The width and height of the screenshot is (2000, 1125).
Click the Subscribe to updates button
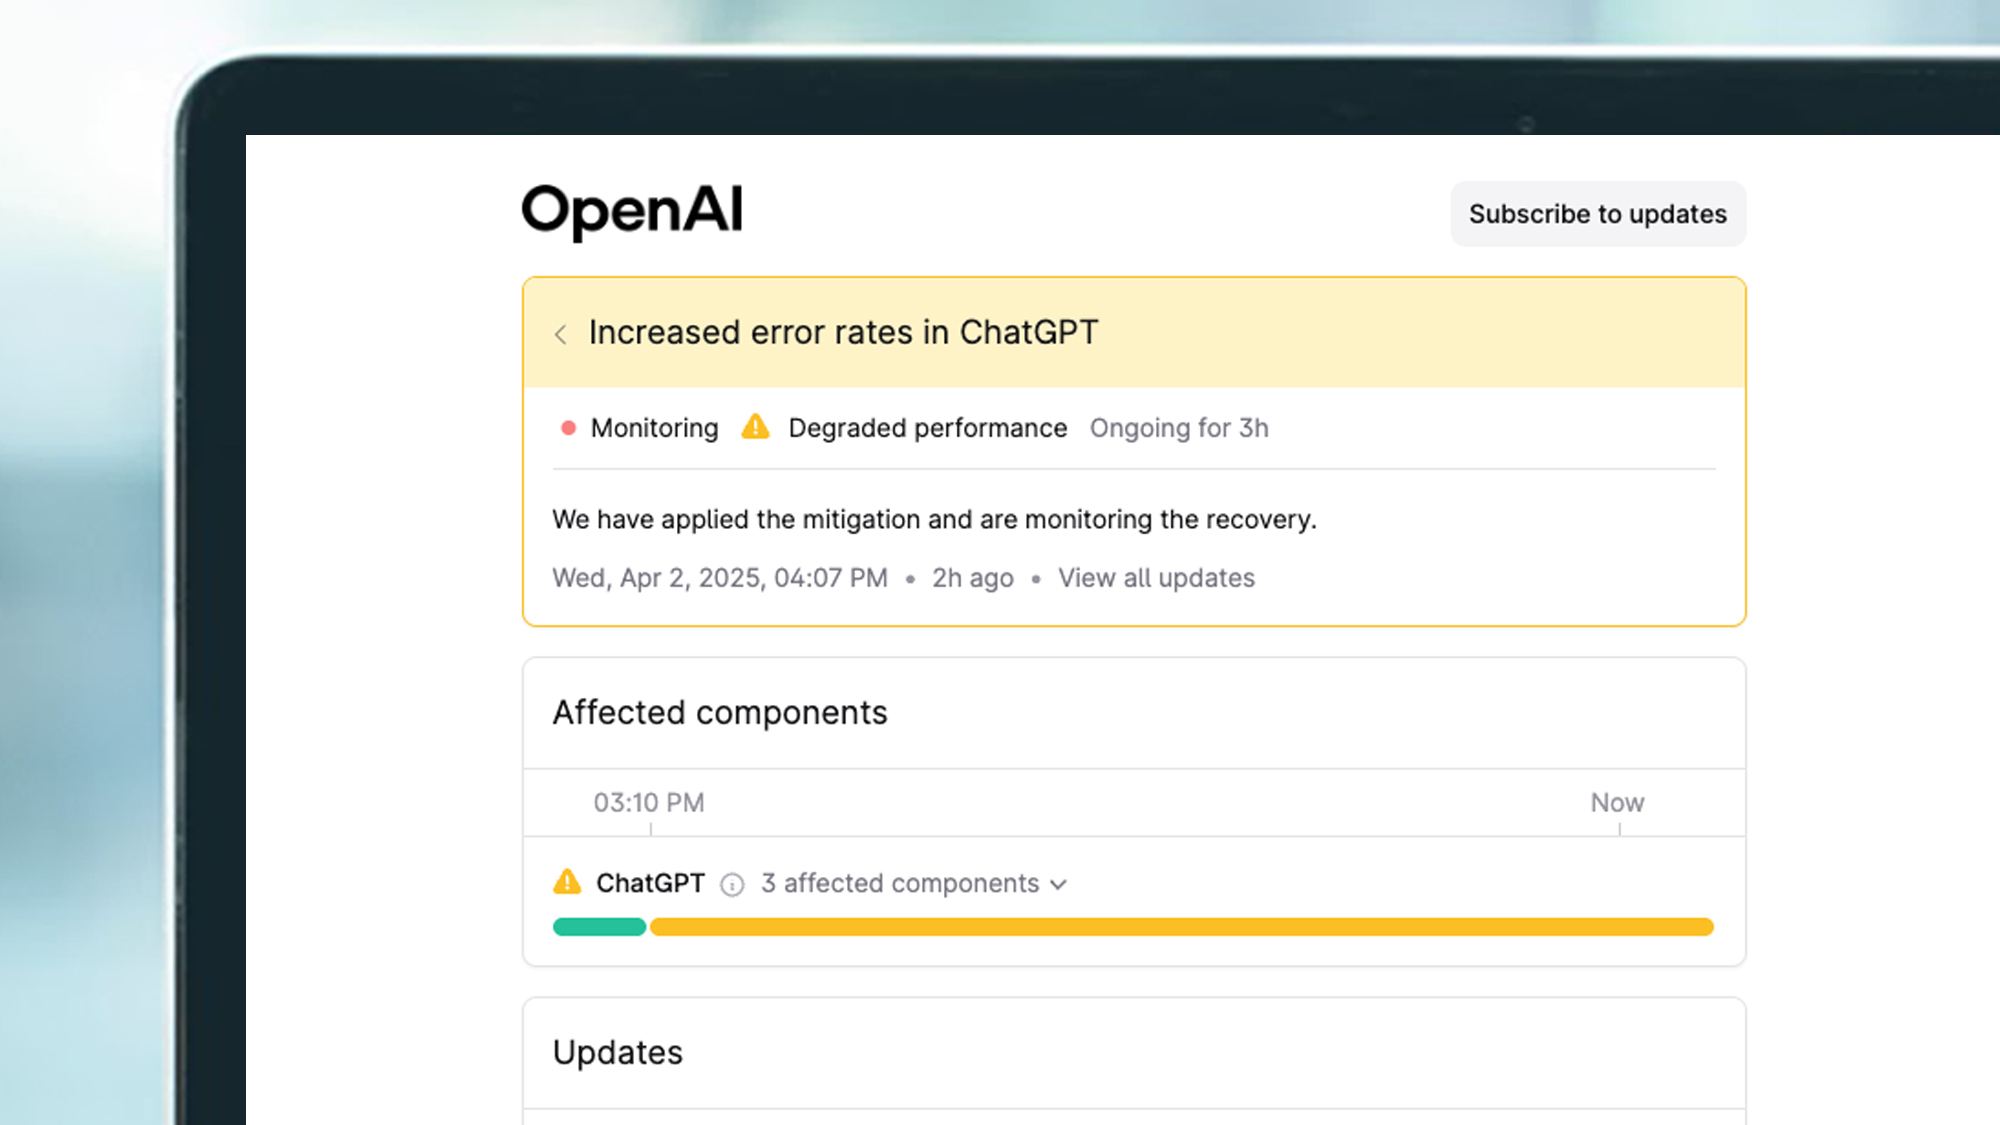click(x=1597, y=214)
